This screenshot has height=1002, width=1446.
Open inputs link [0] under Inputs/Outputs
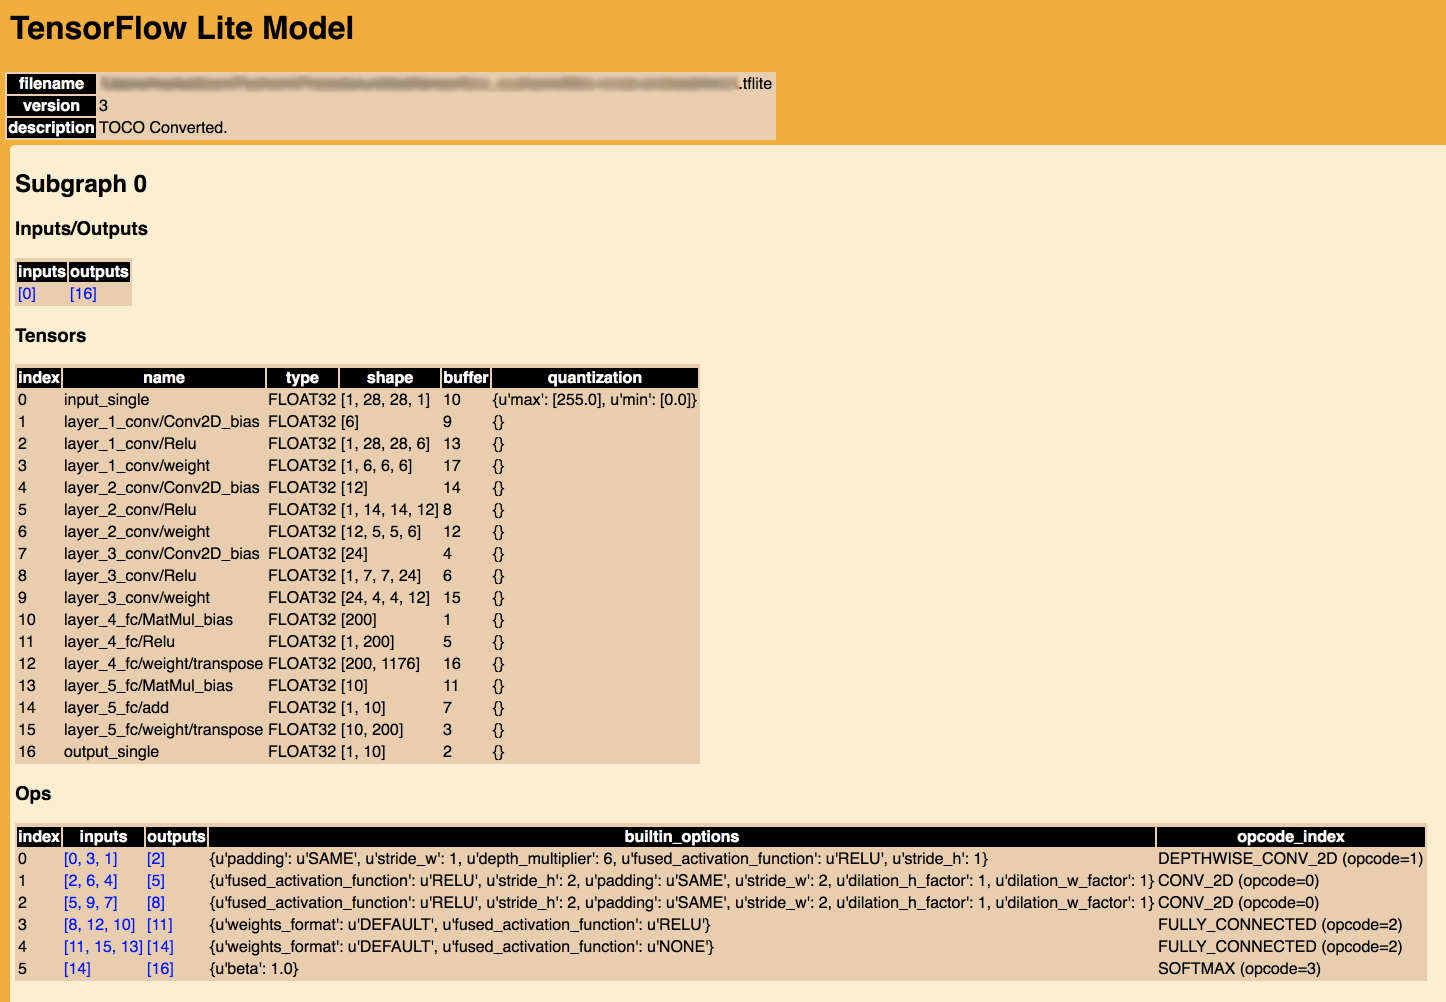(x=26, y=293)
